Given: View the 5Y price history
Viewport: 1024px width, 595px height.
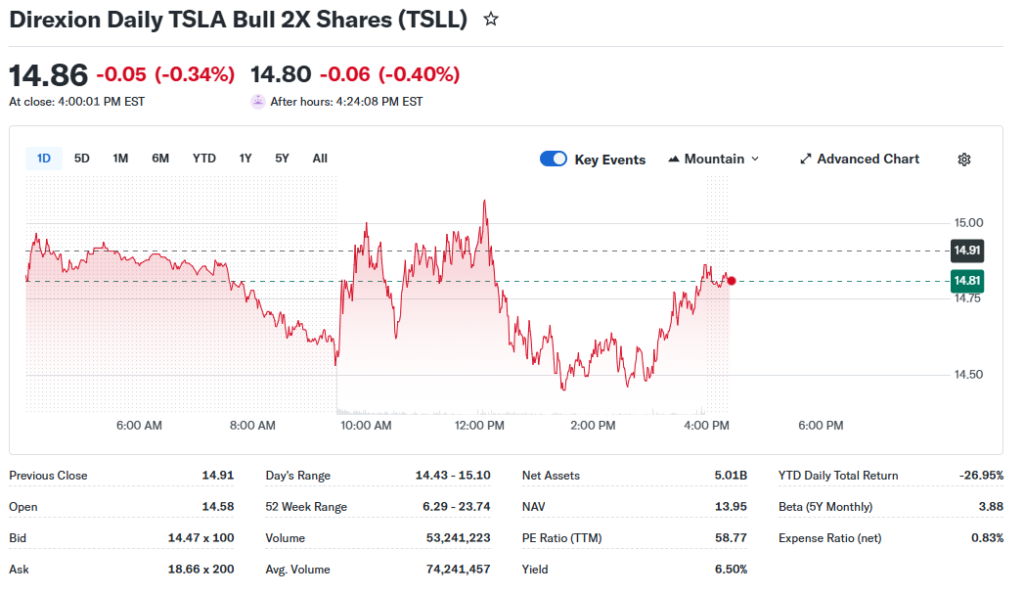Looking at the screenshot, I should tap(282, 158).
